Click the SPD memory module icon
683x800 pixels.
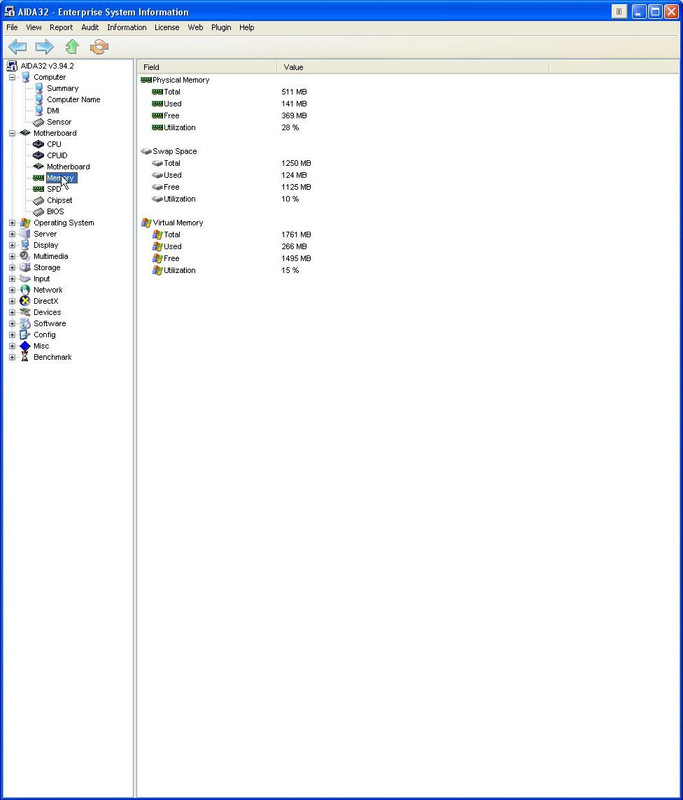coord(38,189)
